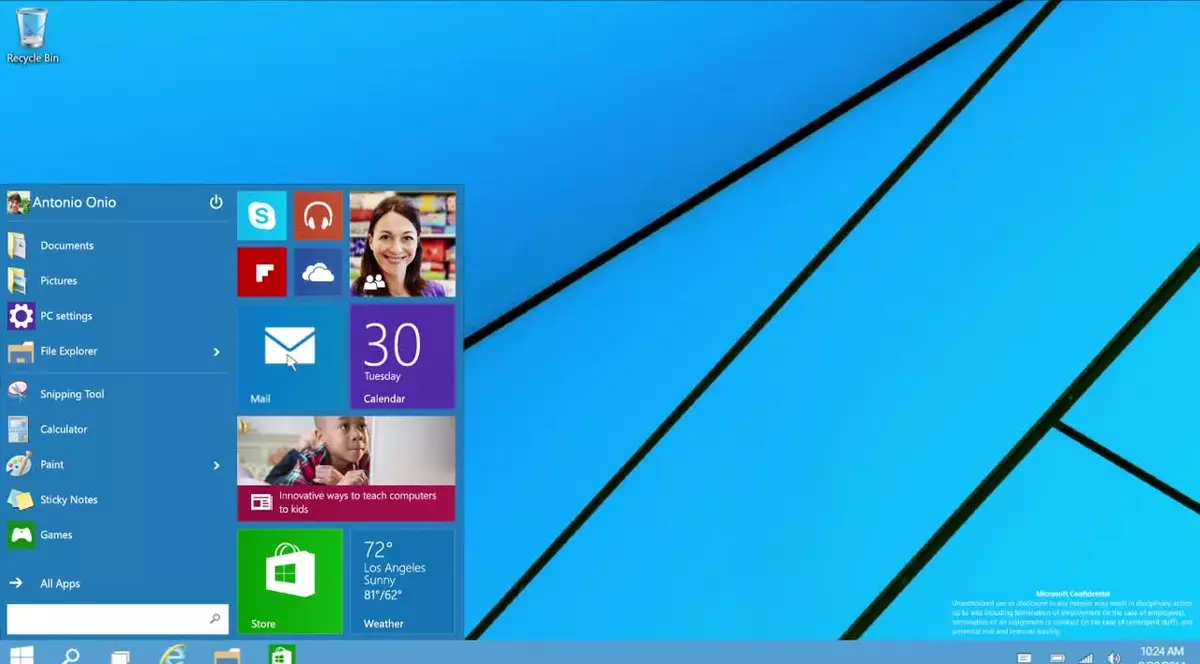The image size is (1200, 664).
Task: Open the Flipboard tile
Action: click(x=261, y=271)
